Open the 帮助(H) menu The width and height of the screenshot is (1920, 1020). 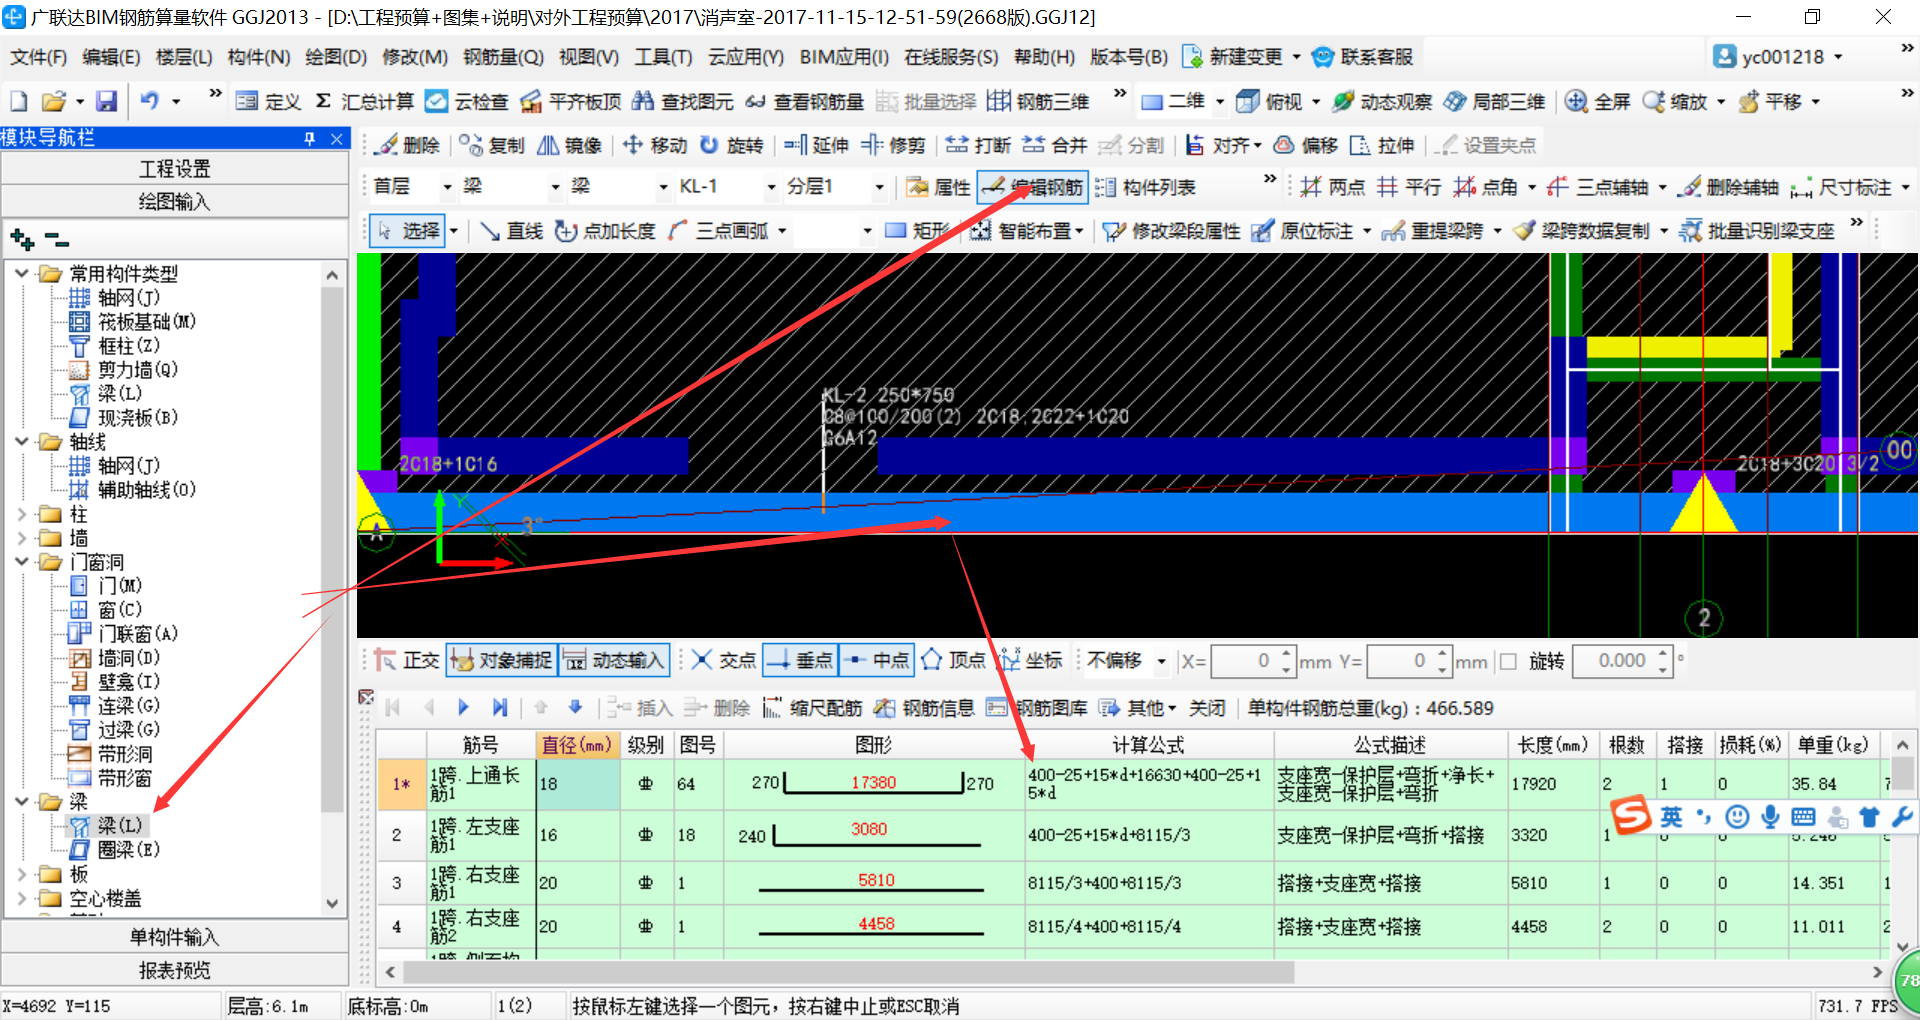[1044, 57]
